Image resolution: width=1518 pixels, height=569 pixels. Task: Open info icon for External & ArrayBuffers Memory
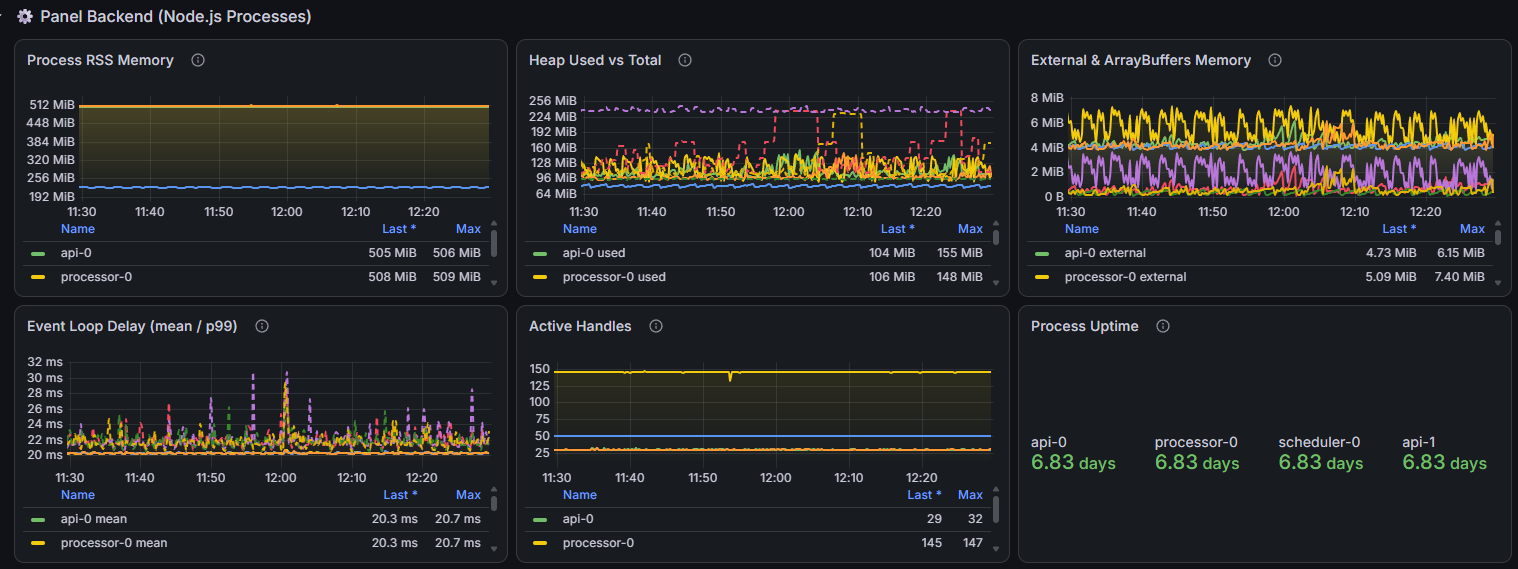(x=1275, y=60)
